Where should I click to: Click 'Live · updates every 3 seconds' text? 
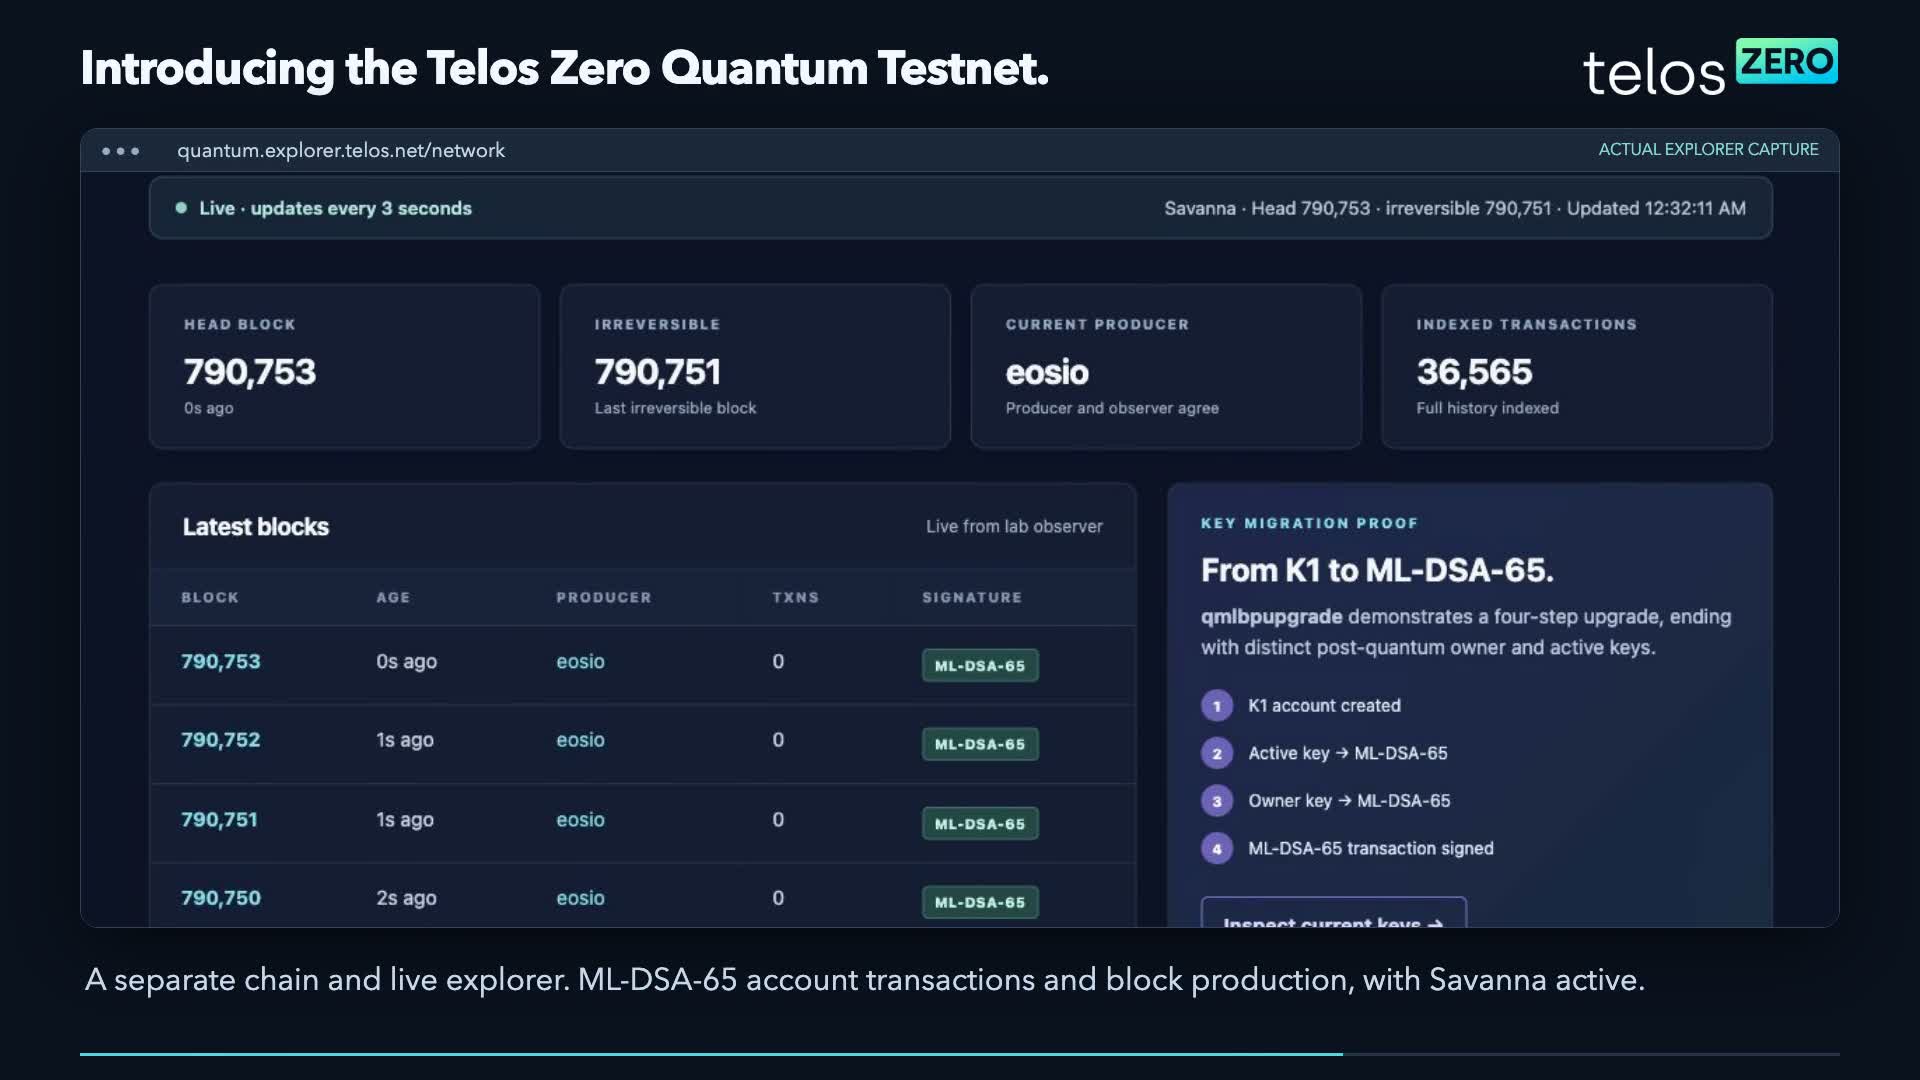click(335, 208)
